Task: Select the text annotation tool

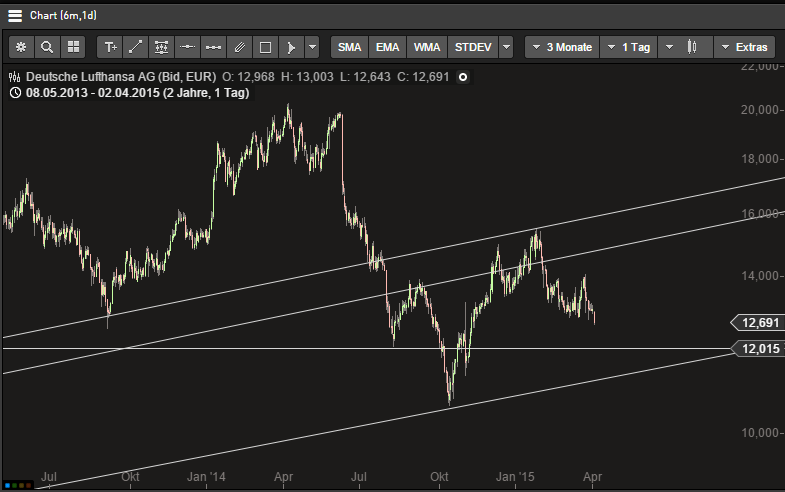Action: point(110,47)
